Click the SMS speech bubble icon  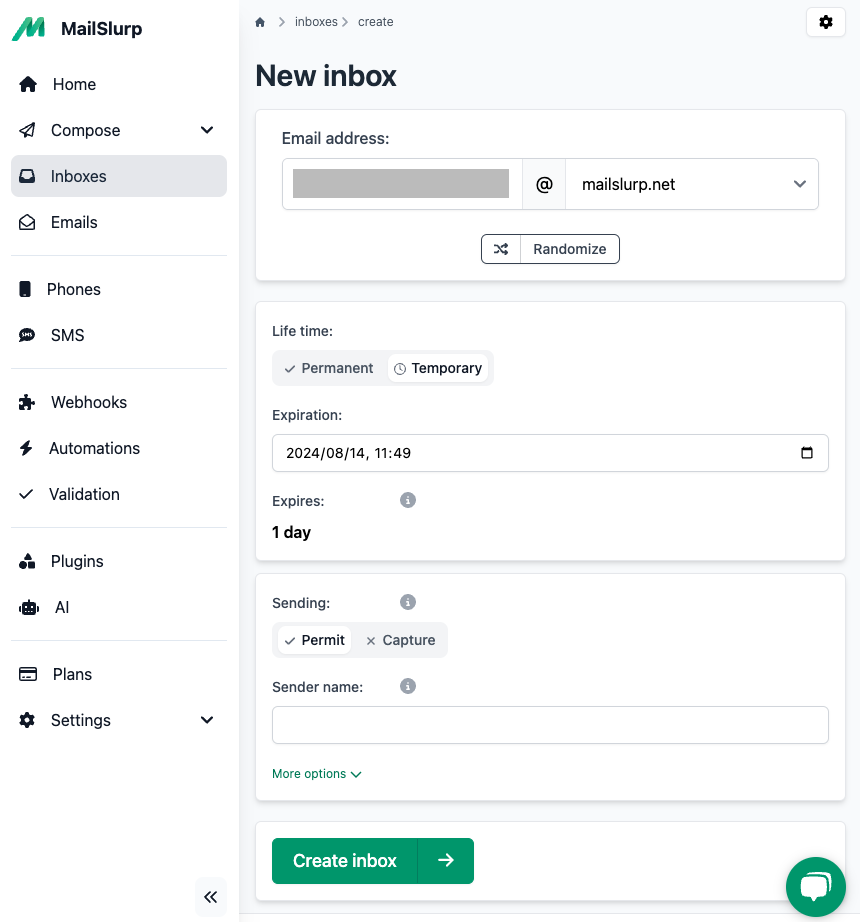click(x=27, y=335)
